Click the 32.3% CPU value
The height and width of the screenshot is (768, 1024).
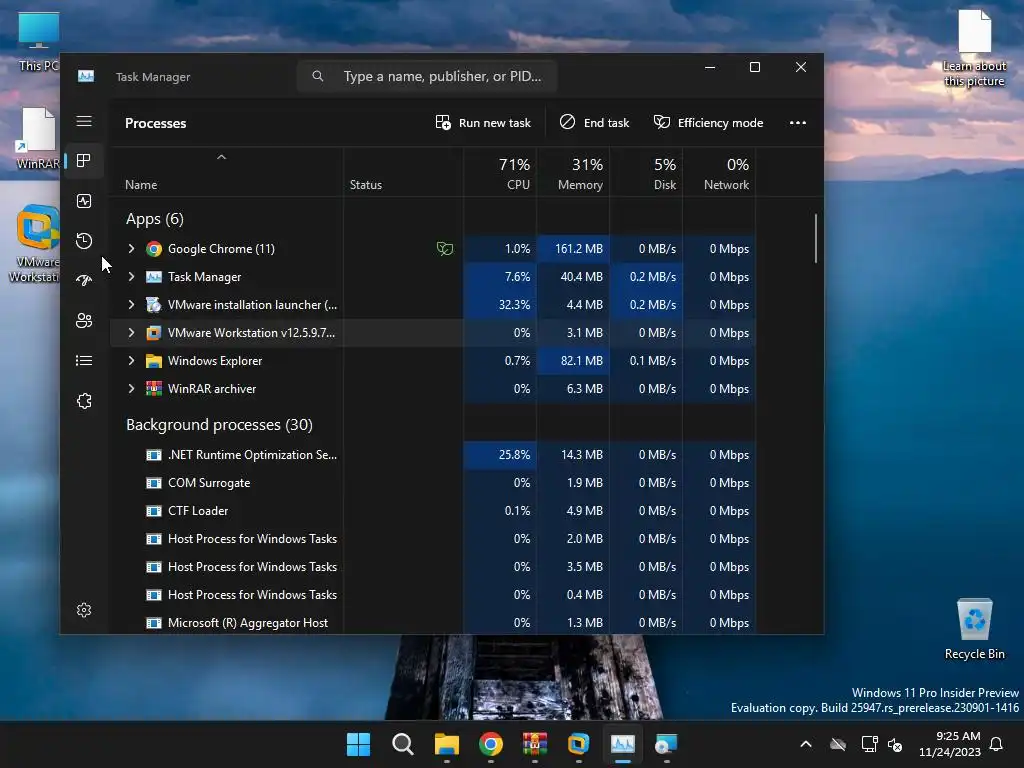pos(514,304)
